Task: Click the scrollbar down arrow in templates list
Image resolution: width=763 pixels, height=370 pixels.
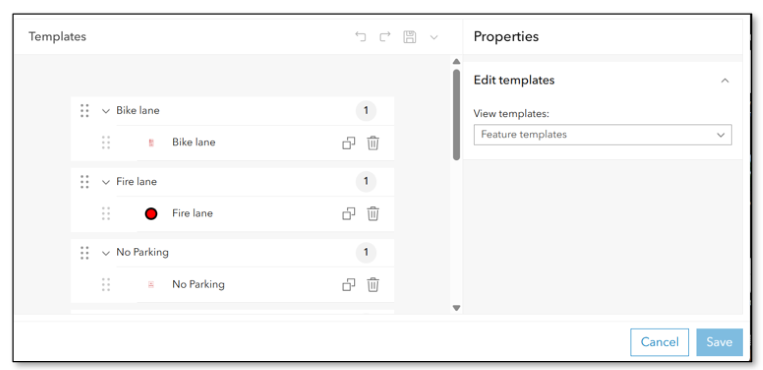Action: (x=456, y=308)
